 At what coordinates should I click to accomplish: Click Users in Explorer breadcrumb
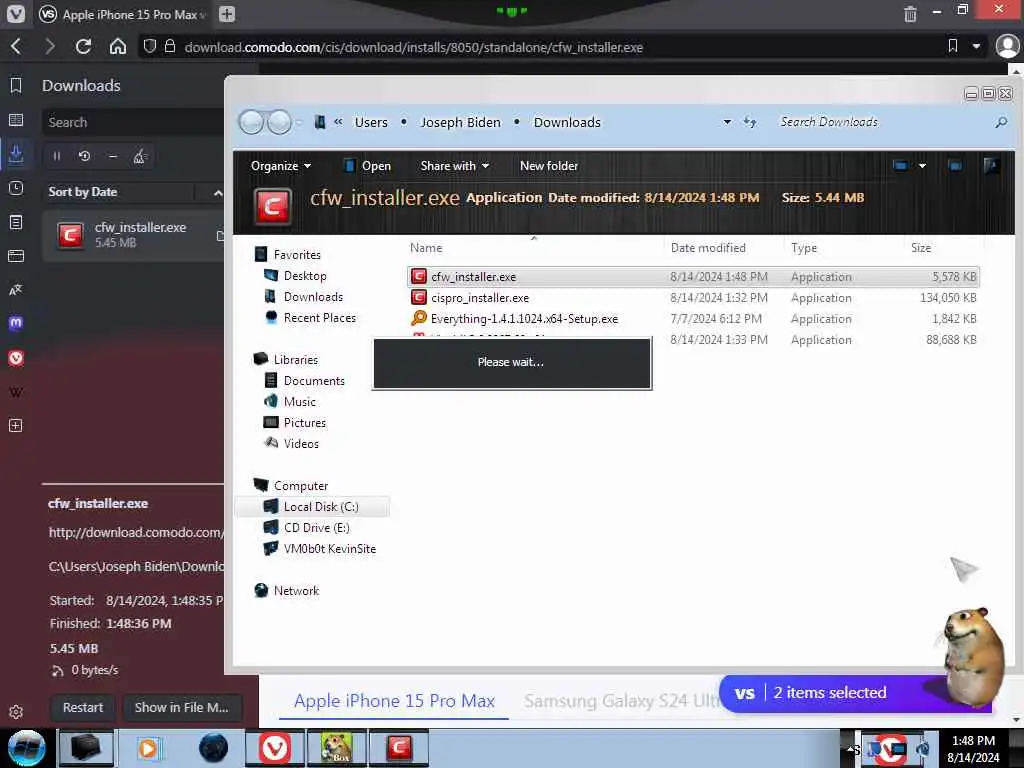[371, 122]
